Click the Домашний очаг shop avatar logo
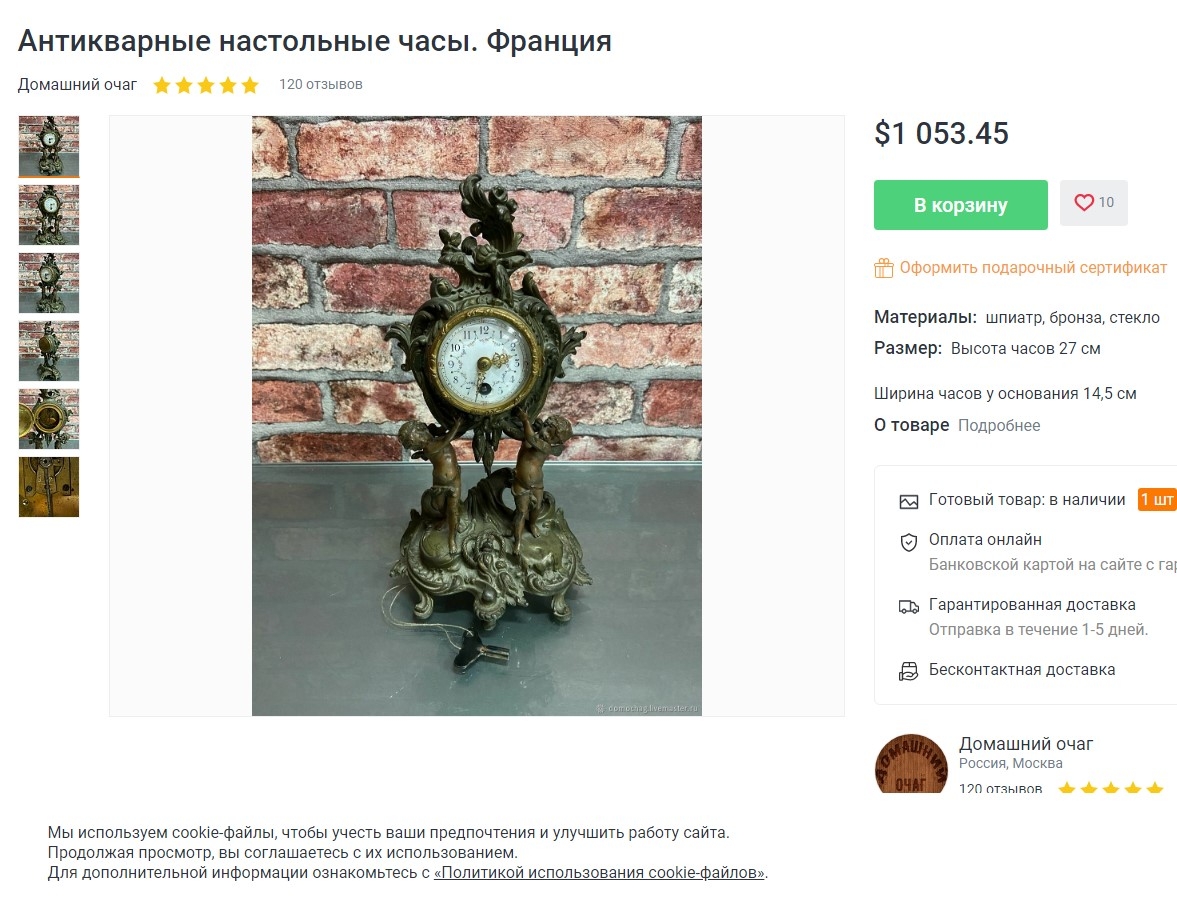The image size is (1177, 917). [x=911, y=764]
